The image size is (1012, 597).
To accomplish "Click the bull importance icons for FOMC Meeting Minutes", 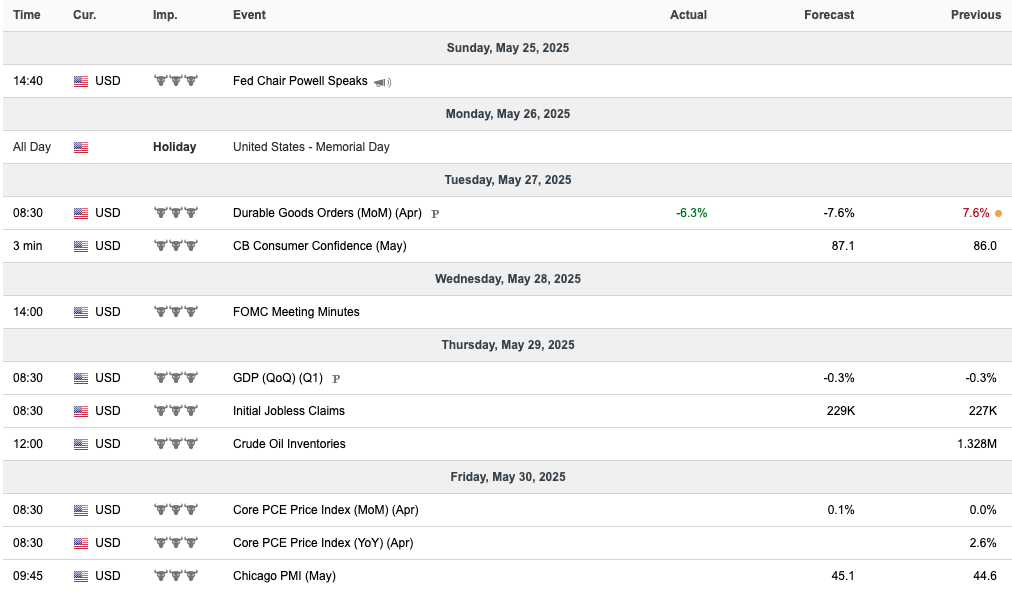I will (176, 312).
